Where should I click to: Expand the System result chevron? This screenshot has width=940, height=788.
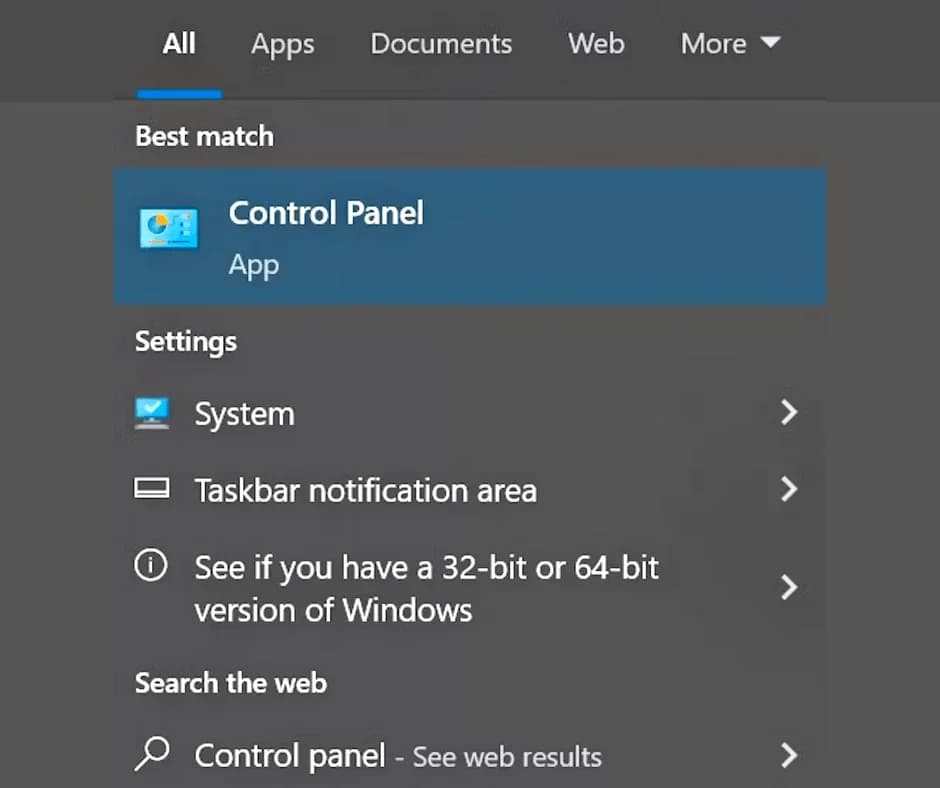click(789, 412)
